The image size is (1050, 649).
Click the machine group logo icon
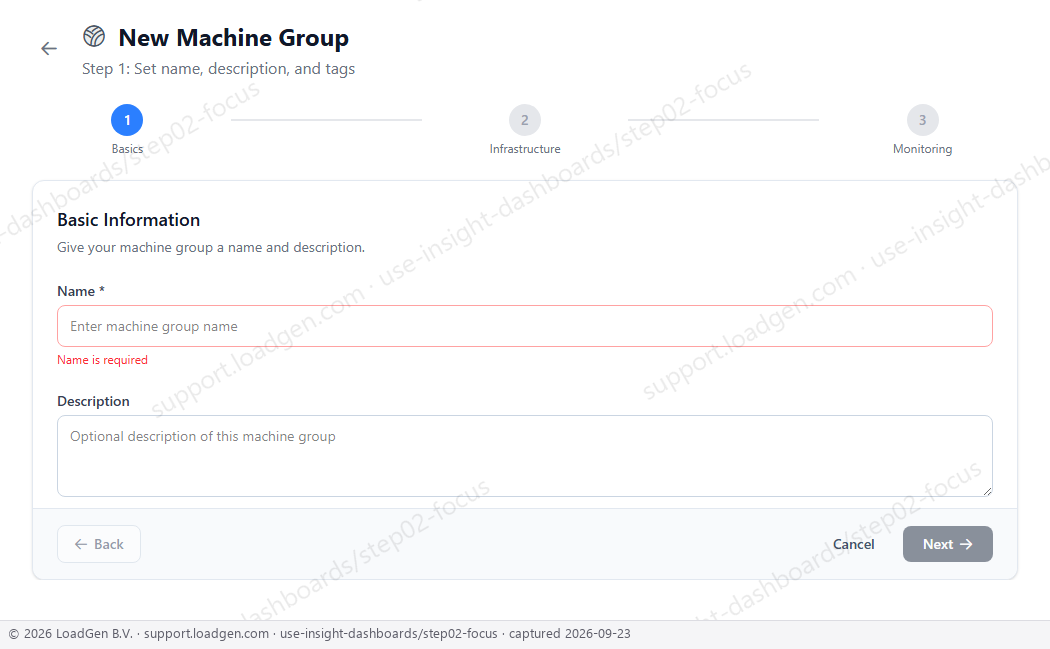click(x=94, y=36)
